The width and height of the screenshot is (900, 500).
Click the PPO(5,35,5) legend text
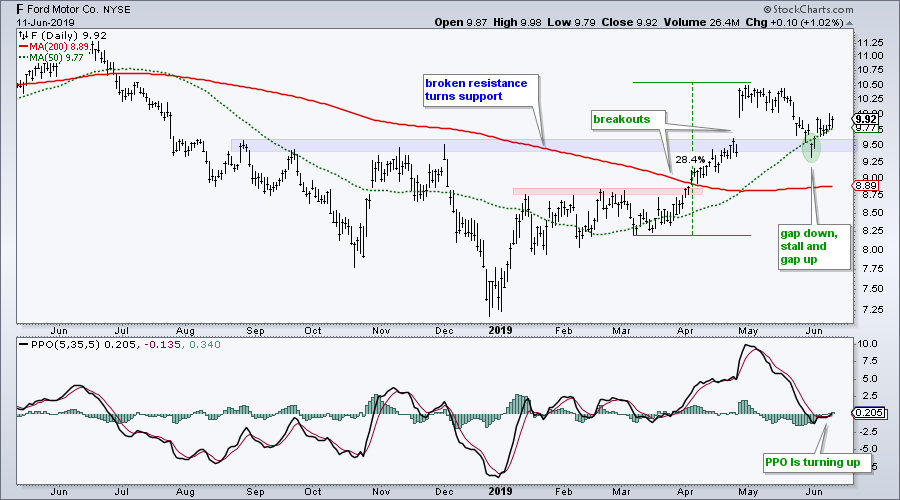coord(65,344)
